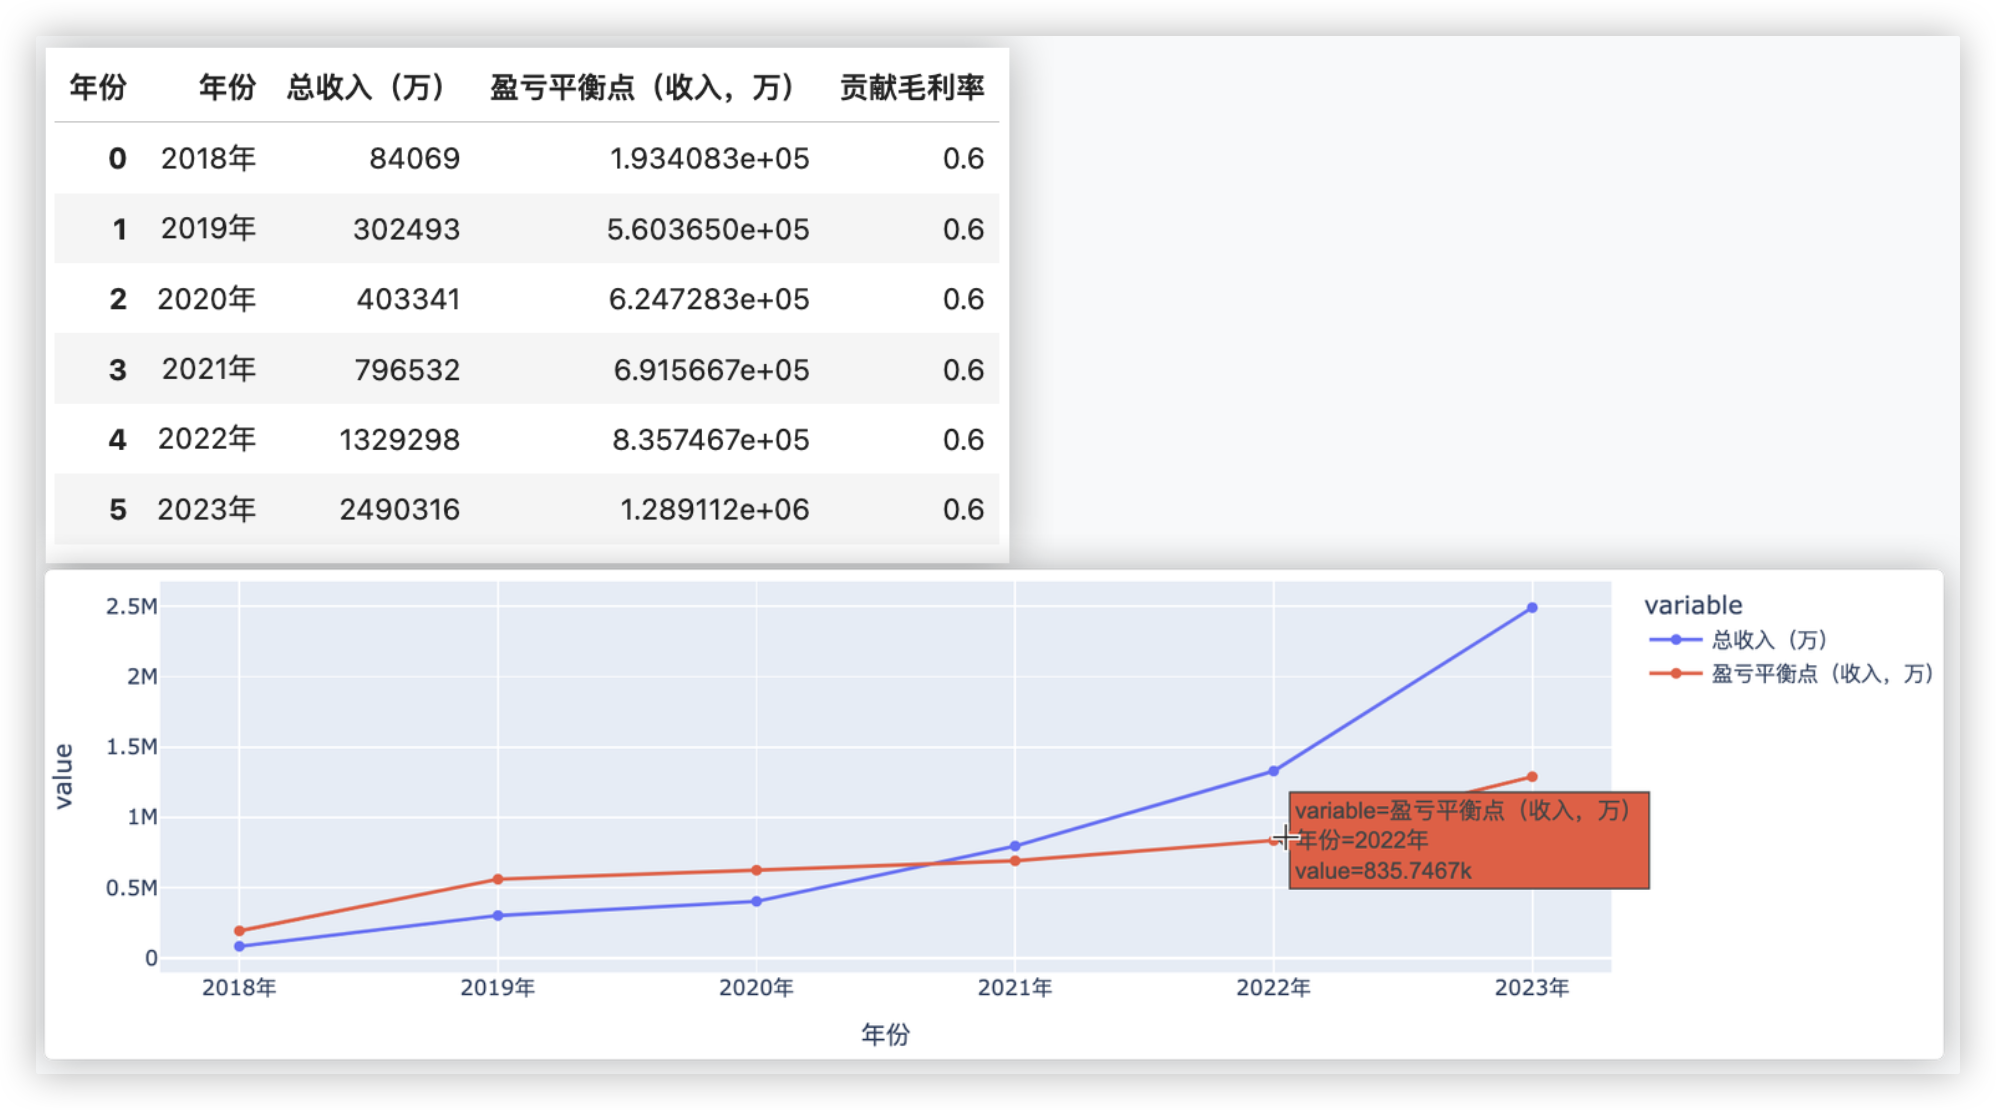
Task: Toggle 盈亏平衡点（收入，万） series in legend
Action: [1821, 674]
